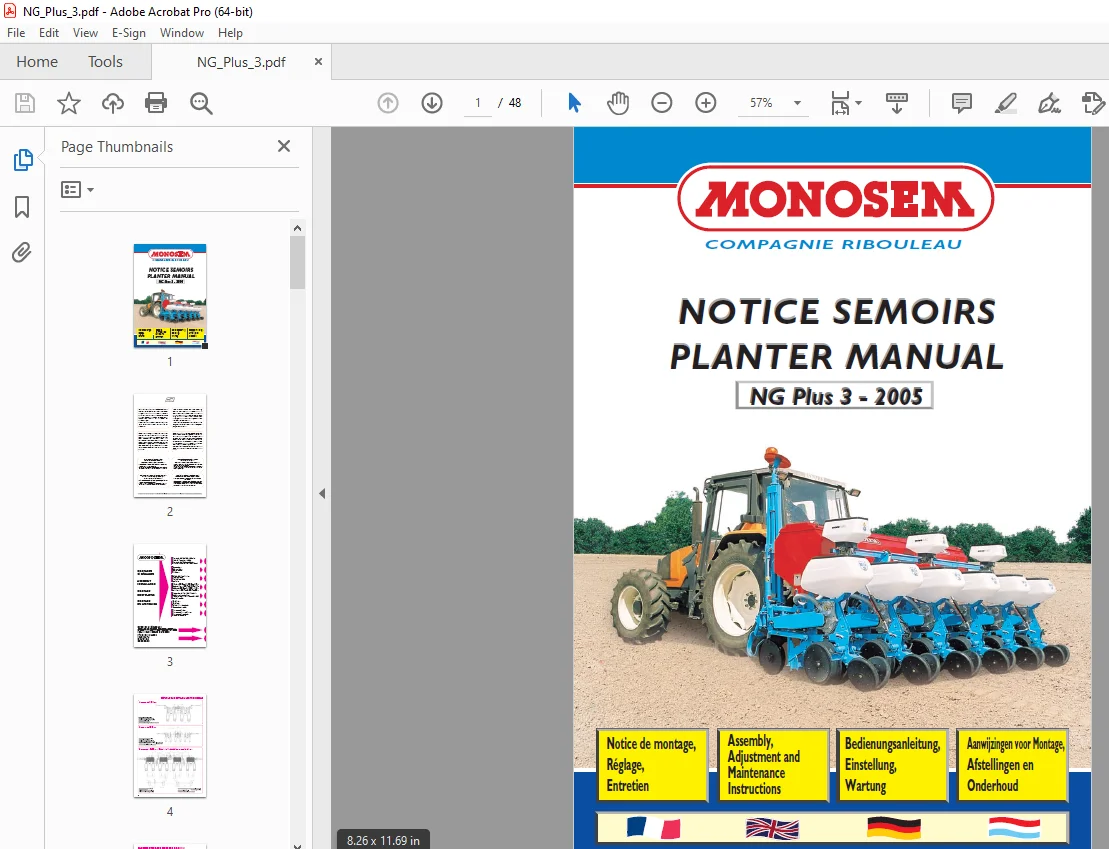1109x849 pixels.
Task: Select page 2 thumbnail
Action: (170, 446)
